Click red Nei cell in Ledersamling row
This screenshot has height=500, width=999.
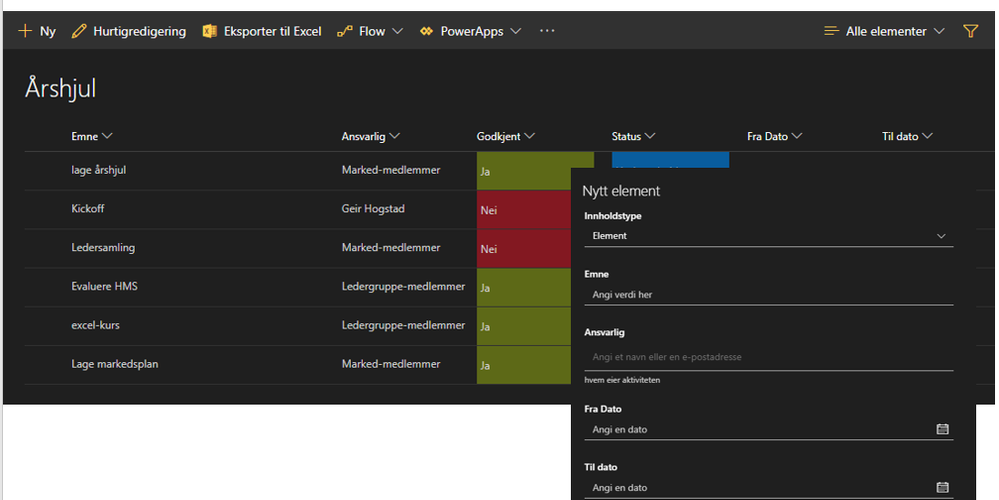coord(524,248)
